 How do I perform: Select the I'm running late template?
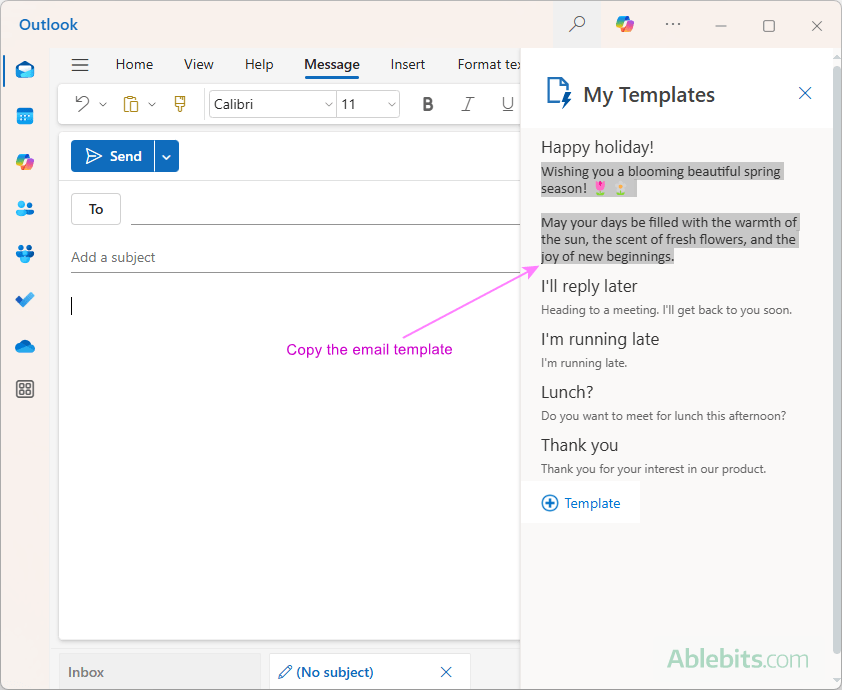[x=600, y=339]
